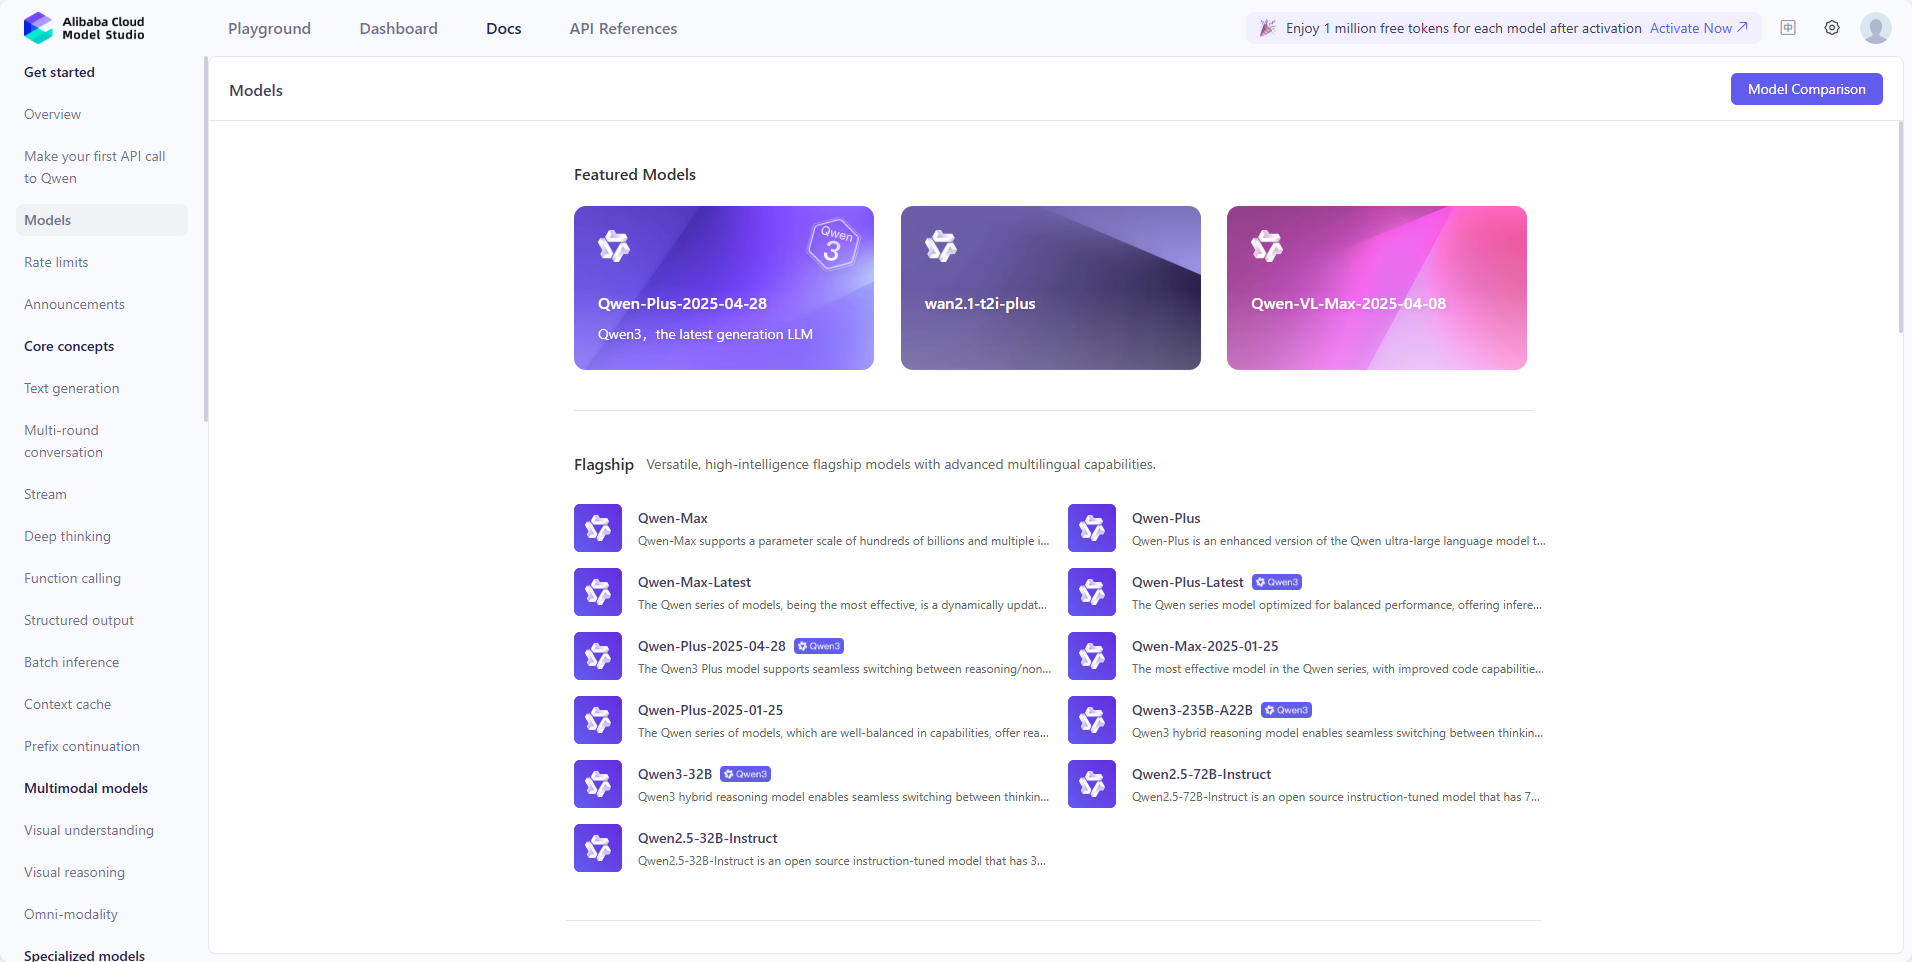Viewport: 1912px width, 962px height.
Task: Open the Qwen-Plus-2025-04-28 featured card
Action: [724, 288]
